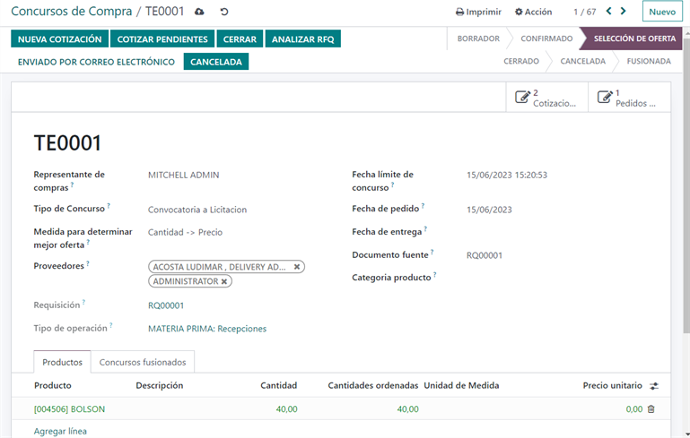Click the discard changes undo icon
The height and width of the screenshot is (438, 690).
pos(223,11)
